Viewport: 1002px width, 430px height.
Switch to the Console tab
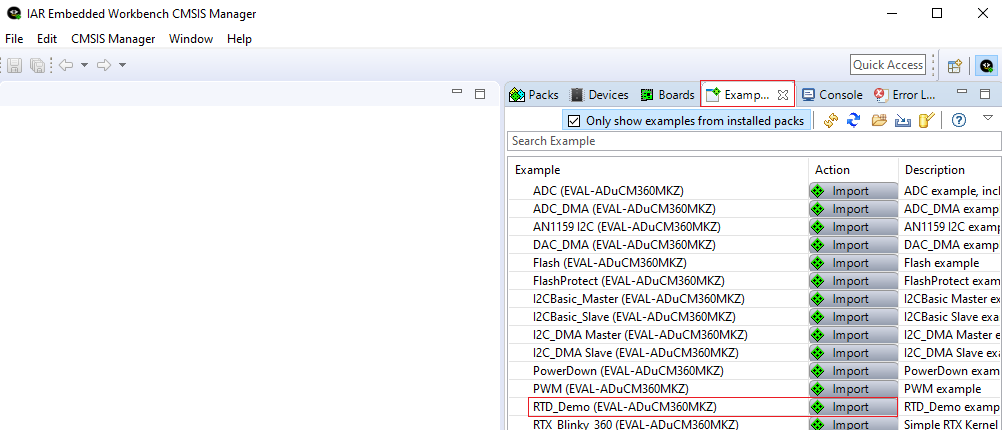pos(832,95)
